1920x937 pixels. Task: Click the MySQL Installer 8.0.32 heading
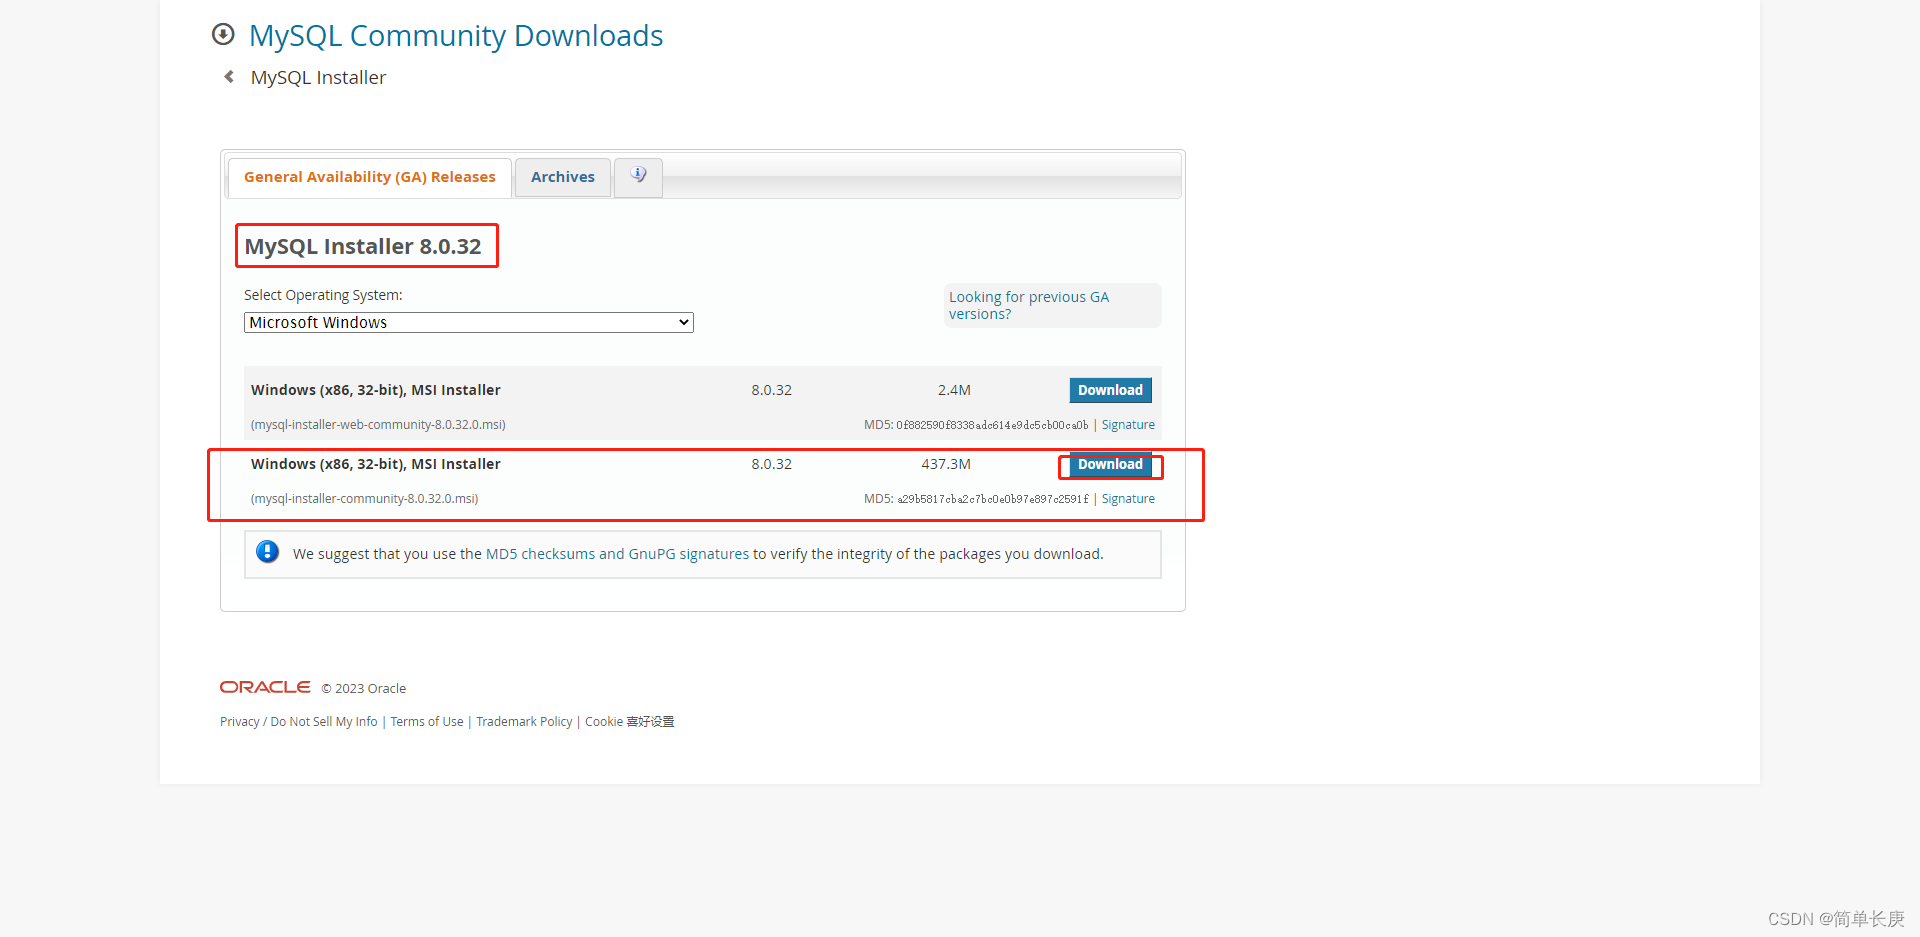[x=363, y=246]
